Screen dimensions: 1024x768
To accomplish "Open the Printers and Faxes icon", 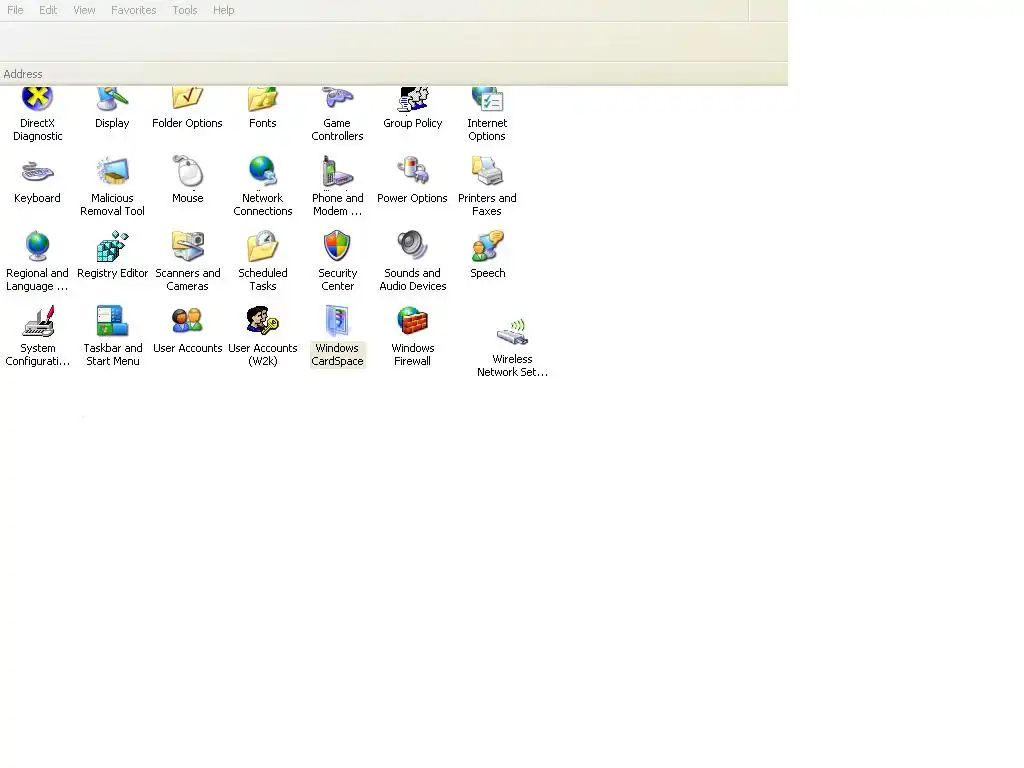I will tap(487, 172).
